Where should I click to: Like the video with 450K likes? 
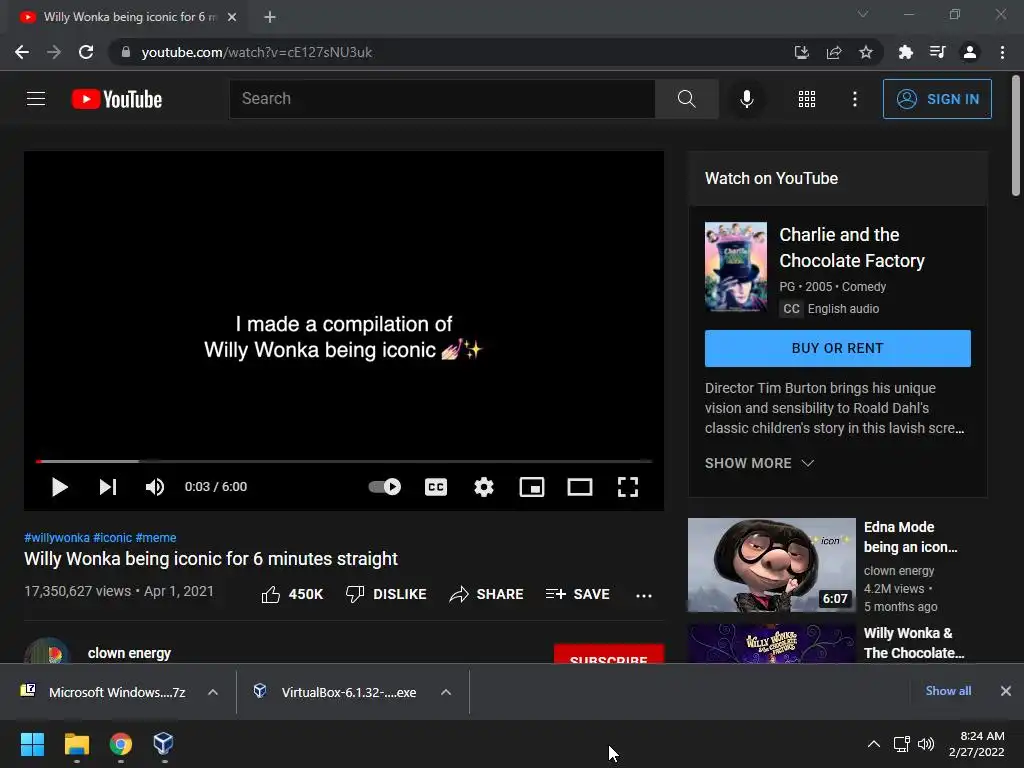292,594
